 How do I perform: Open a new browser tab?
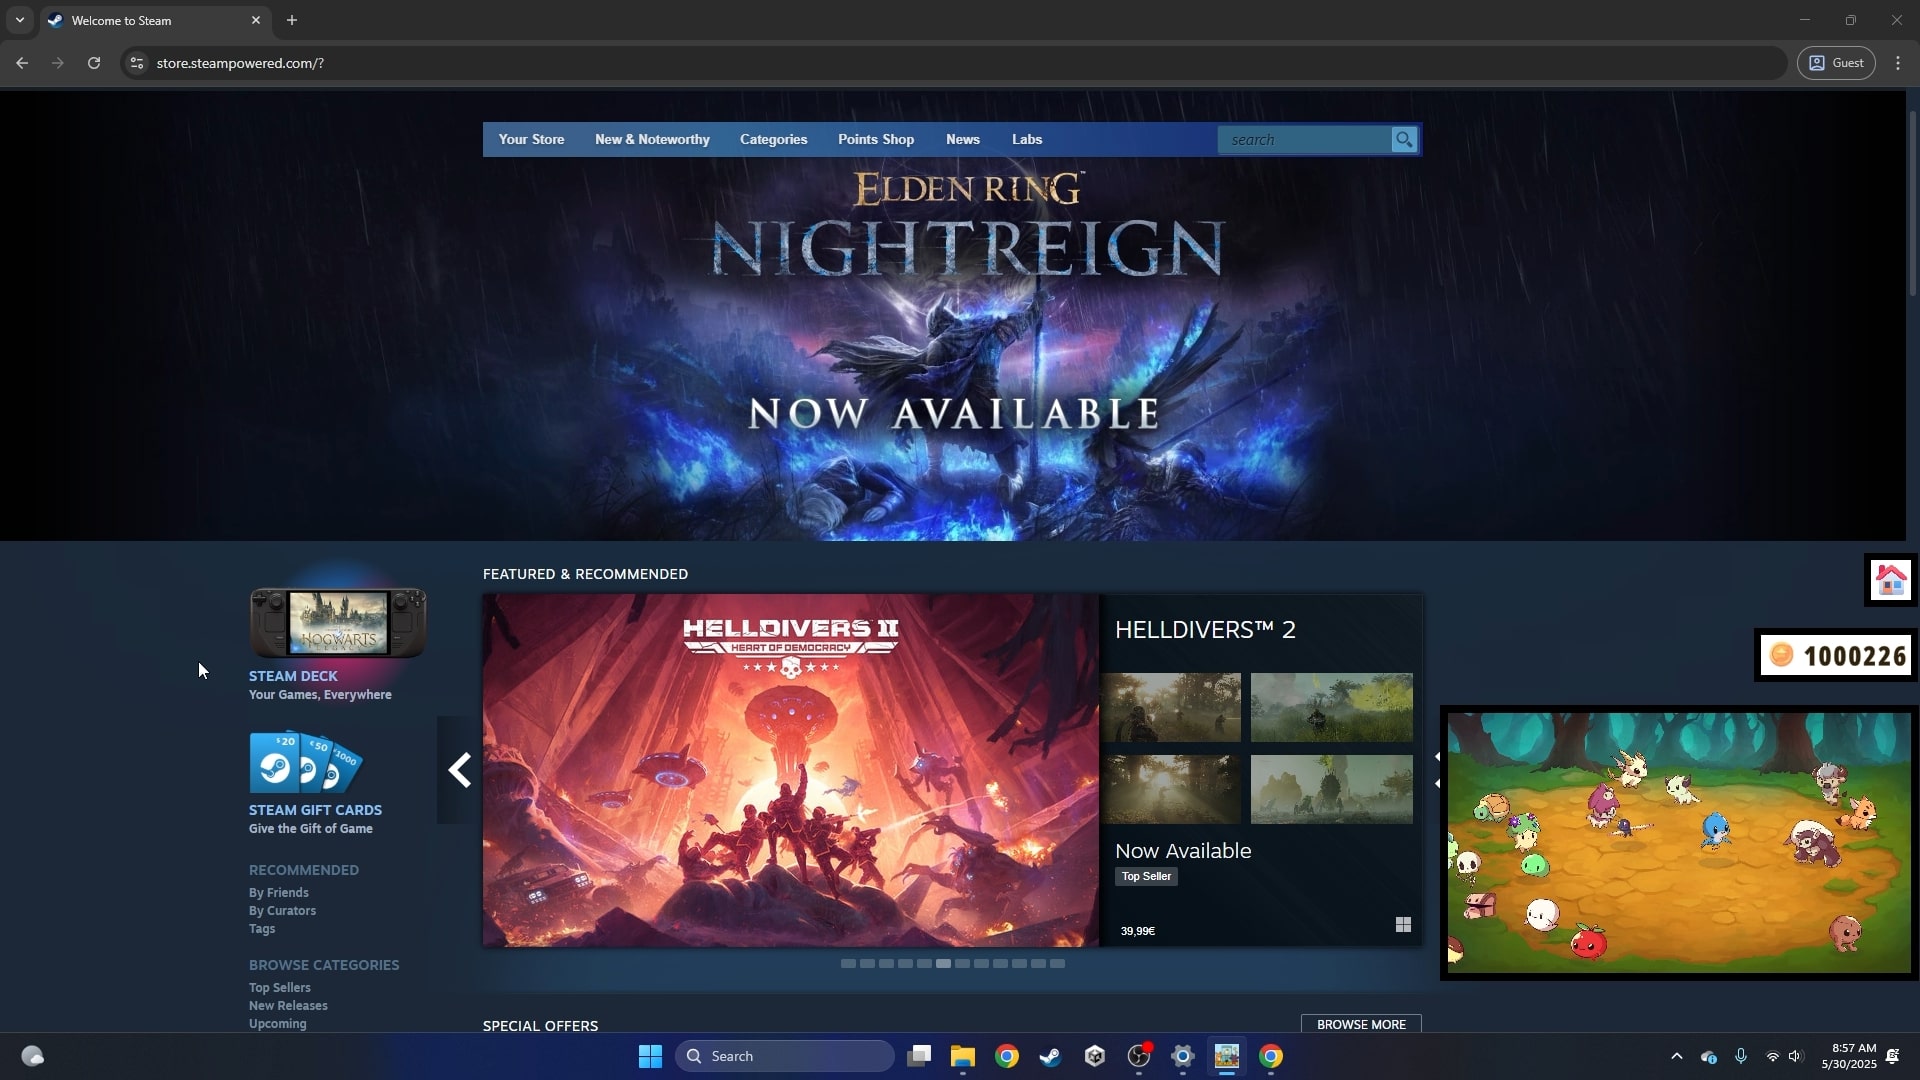pos(292,20)
